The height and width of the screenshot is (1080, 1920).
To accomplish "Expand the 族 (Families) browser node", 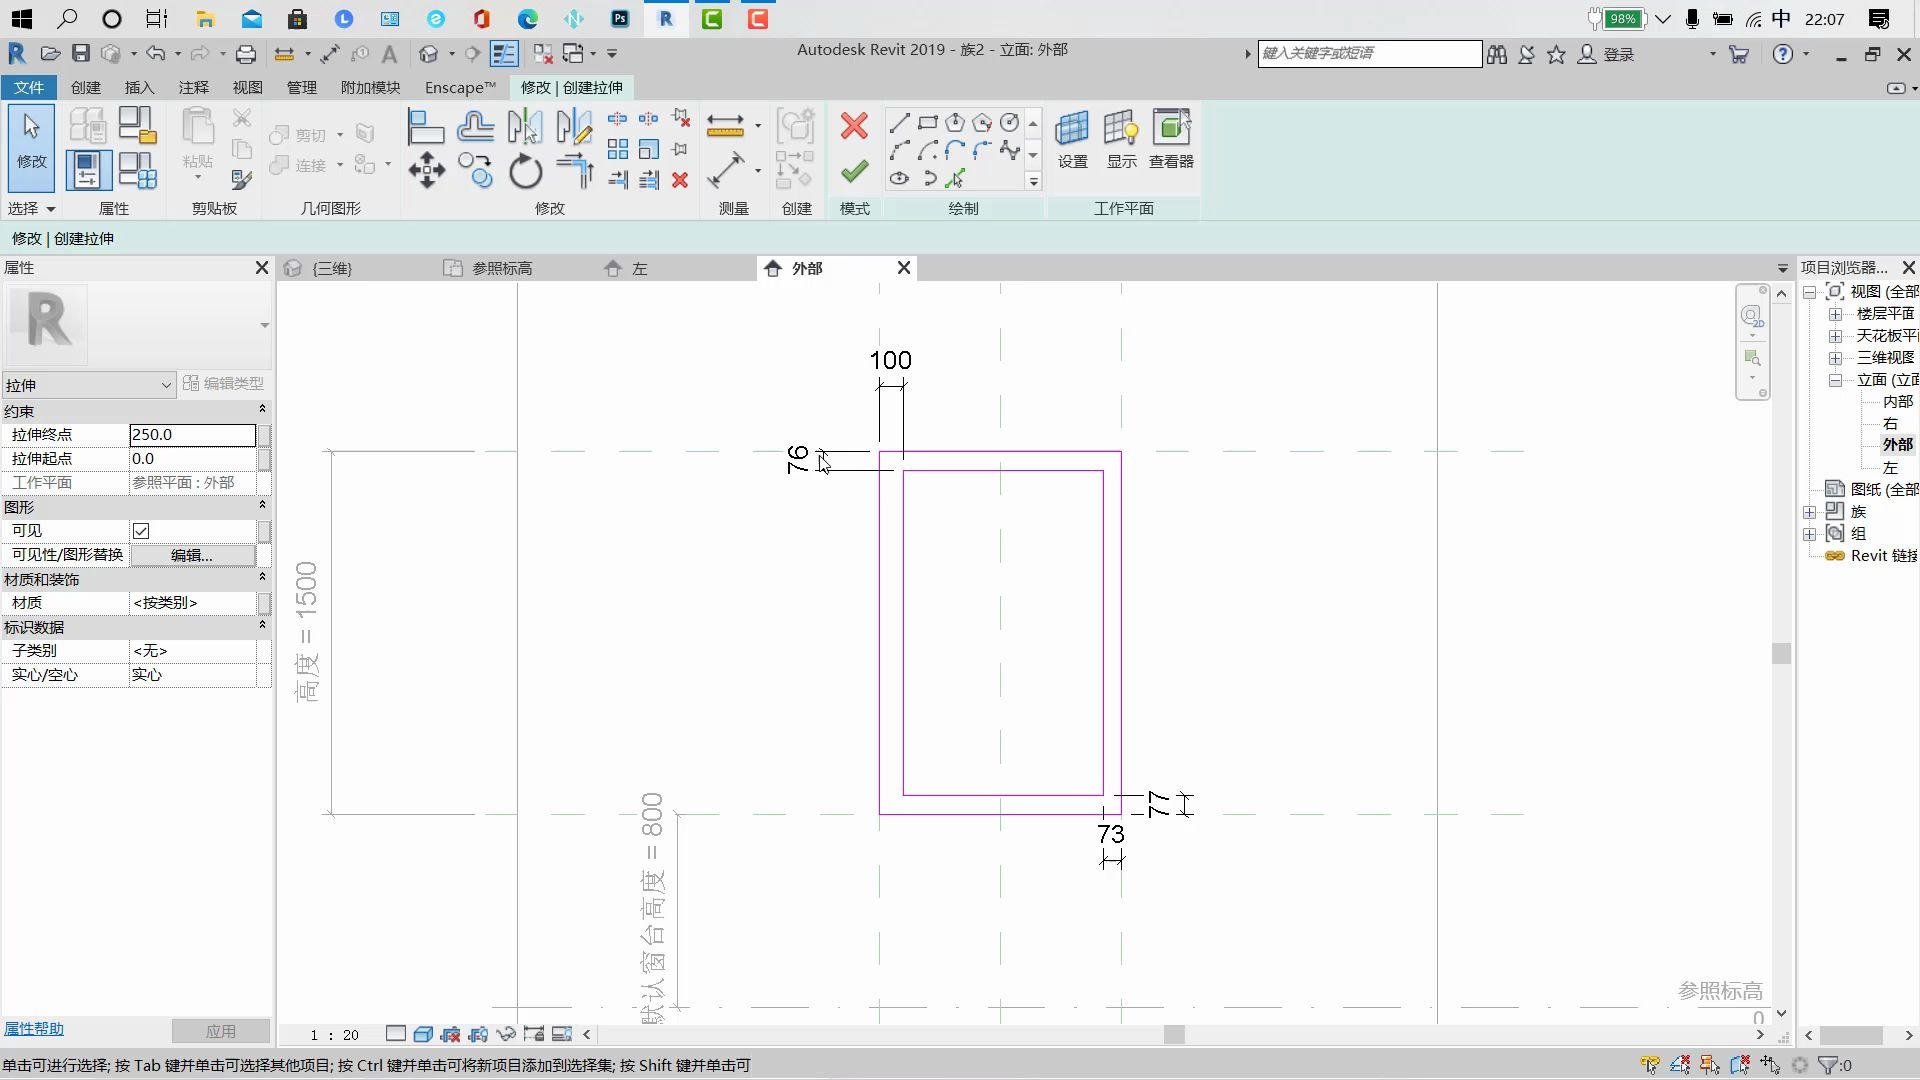I will pos(1810,512).
